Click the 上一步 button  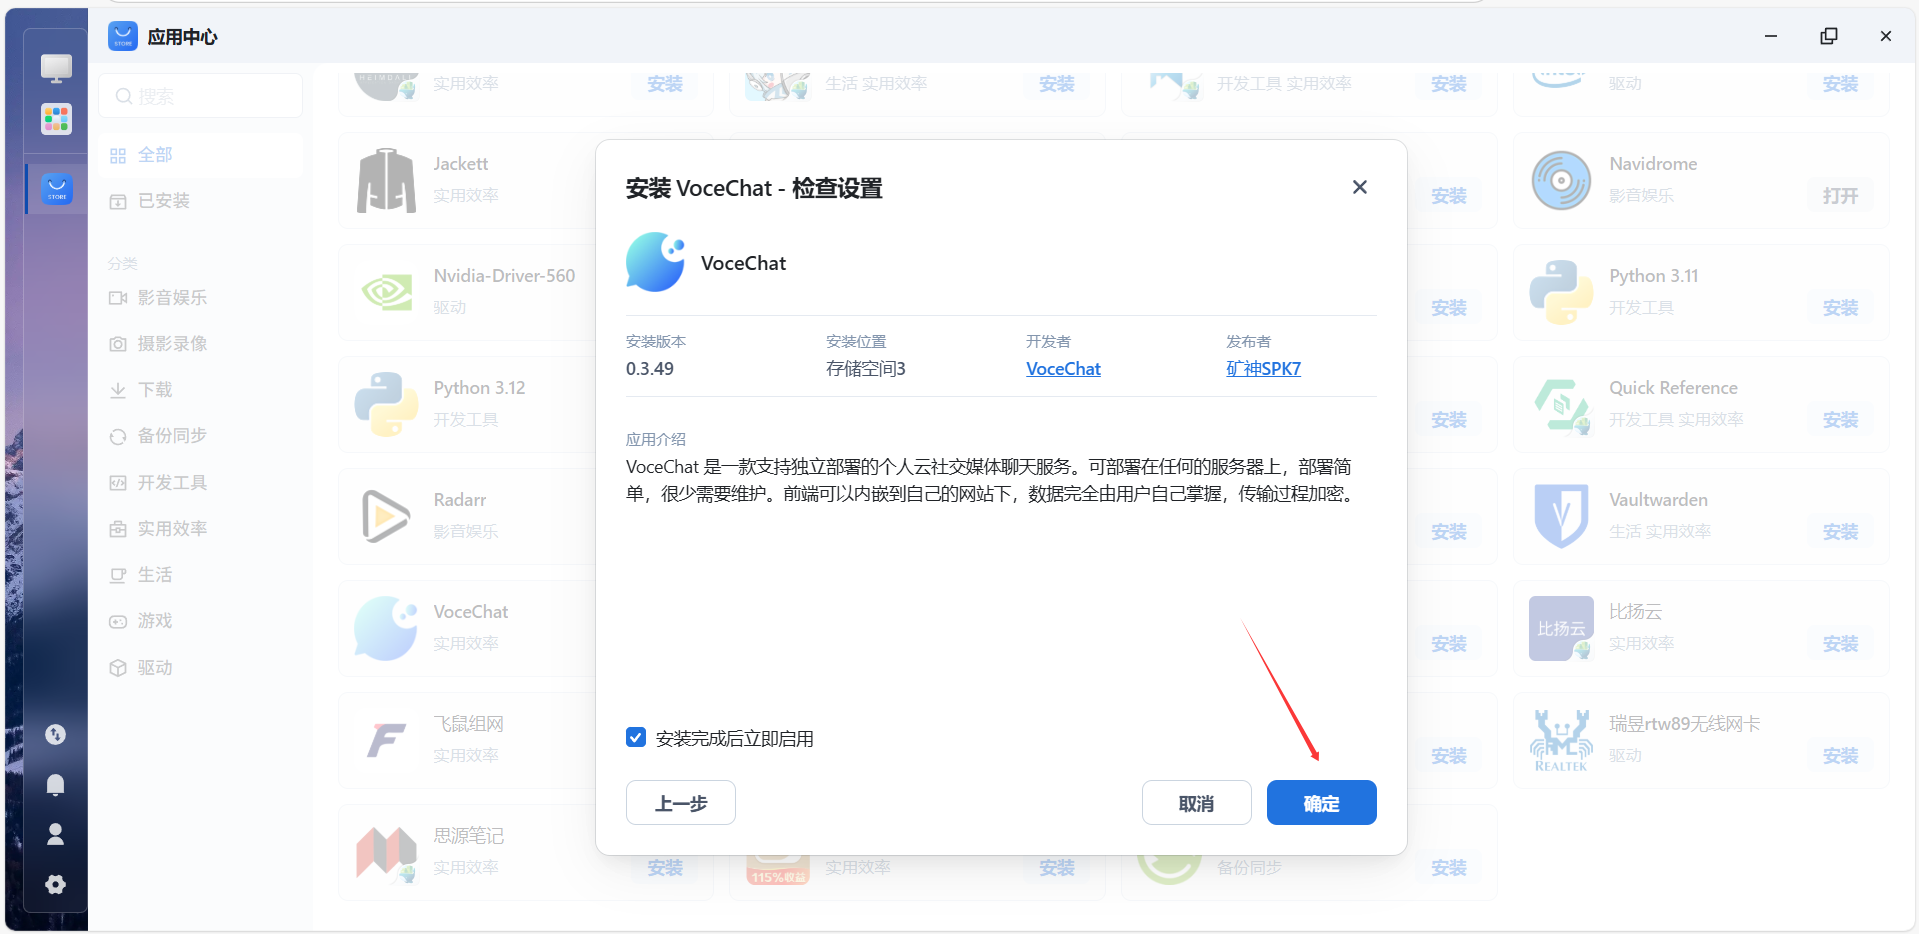tap(681, 802)
